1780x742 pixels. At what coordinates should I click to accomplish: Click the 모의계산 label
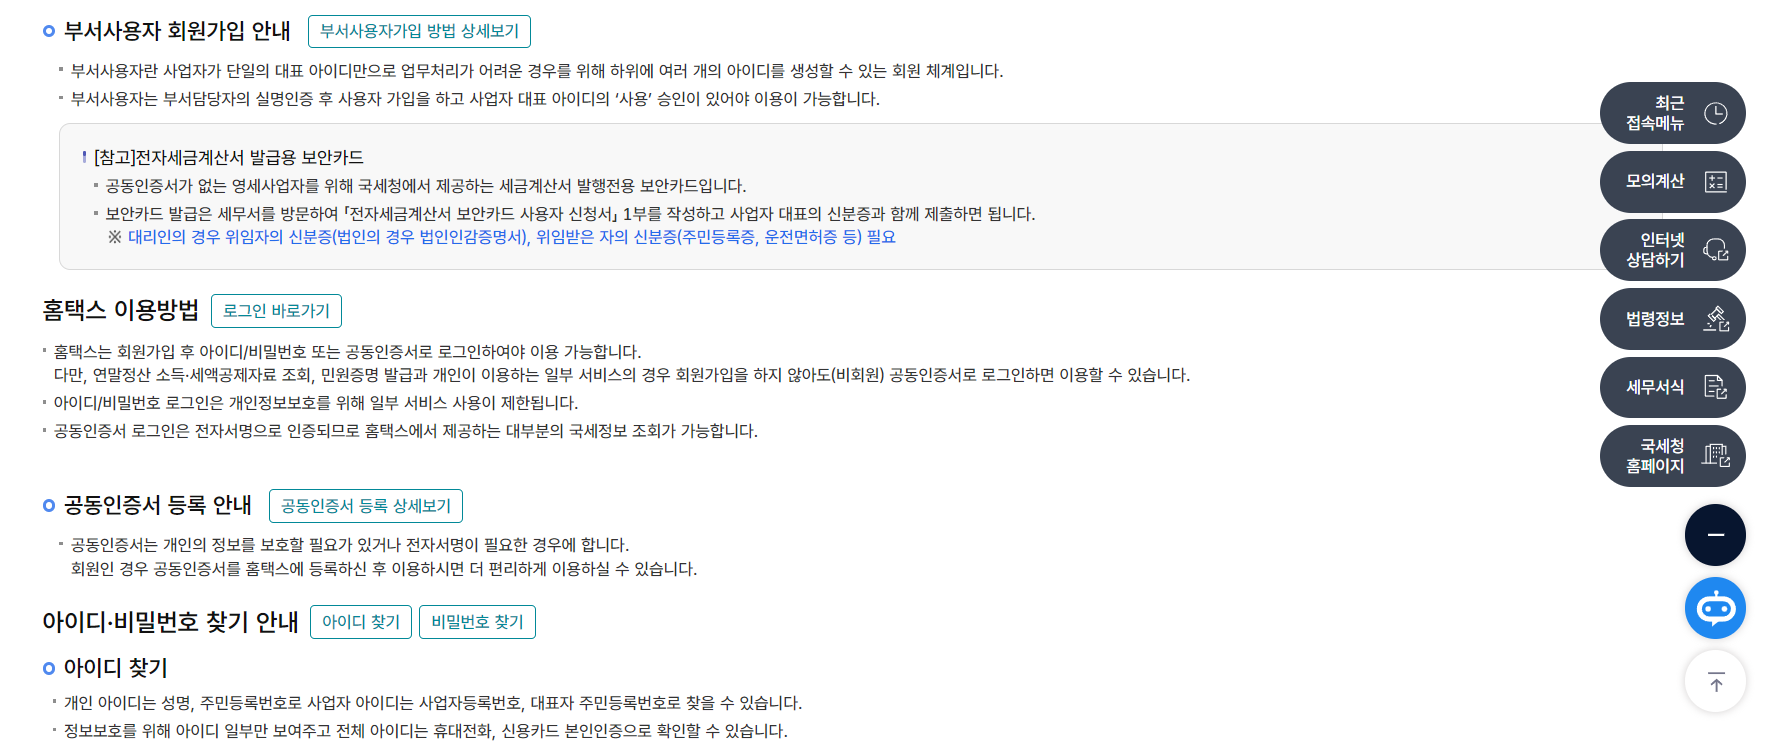tap(1655, 182)
